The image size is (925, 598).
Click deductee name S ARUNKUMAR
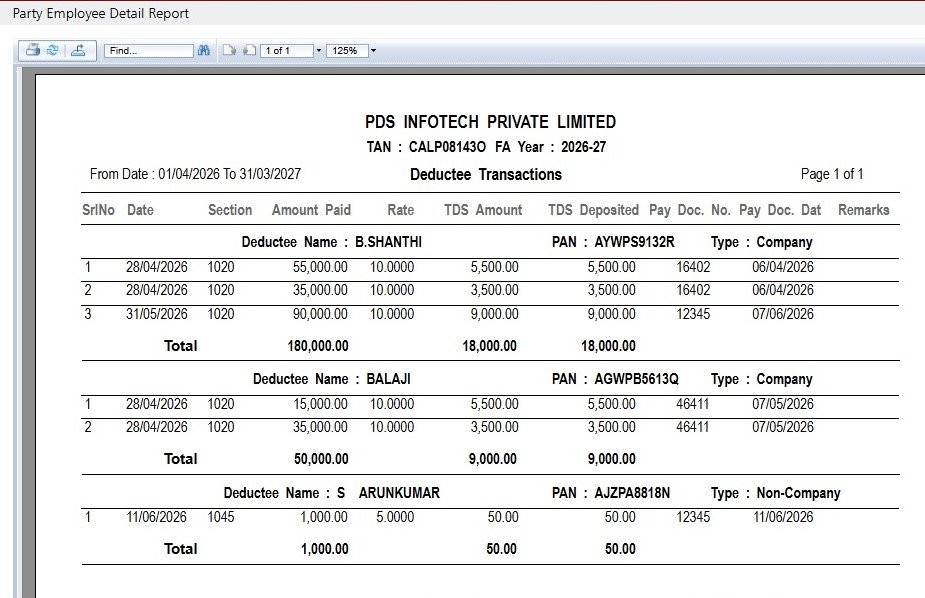click(388, 493)
